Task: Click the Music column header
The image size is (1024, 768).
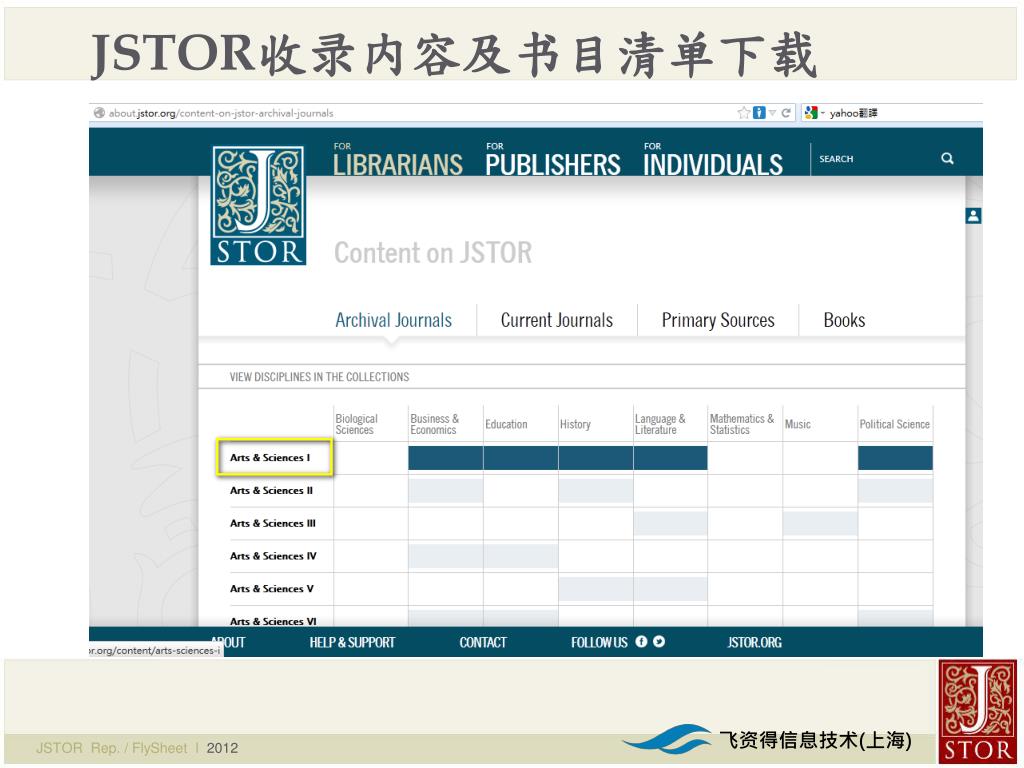Action: tap(797, 424)
